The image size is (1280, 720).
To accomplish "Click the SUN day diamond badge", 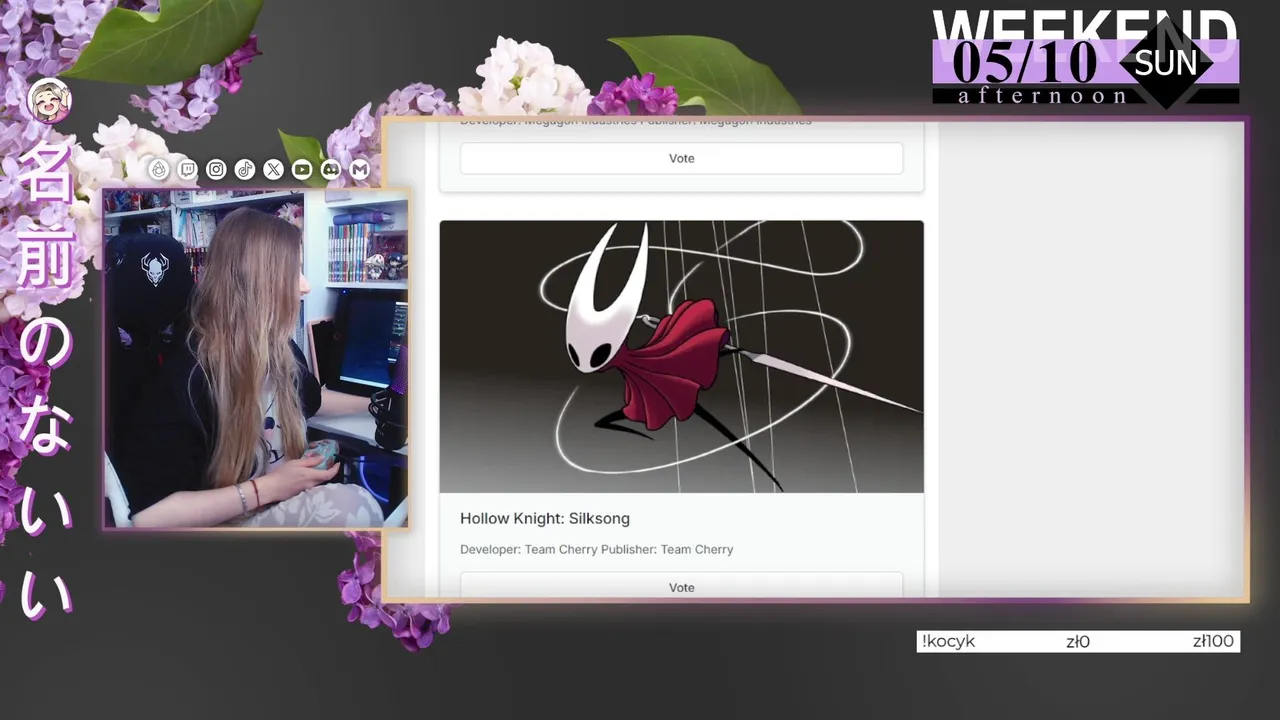I will (1165, 63).
